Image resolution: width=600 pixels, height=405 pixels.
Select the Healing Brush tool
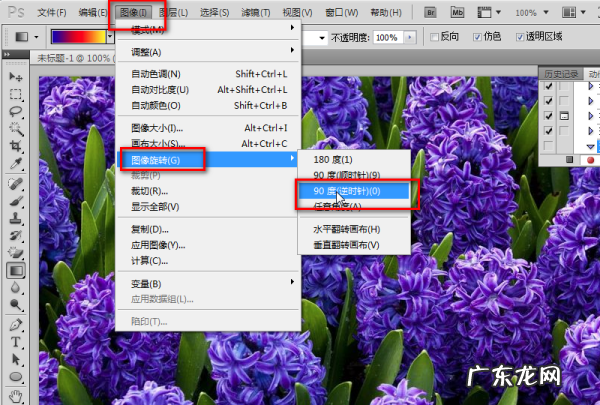click(x=16, y=184)
